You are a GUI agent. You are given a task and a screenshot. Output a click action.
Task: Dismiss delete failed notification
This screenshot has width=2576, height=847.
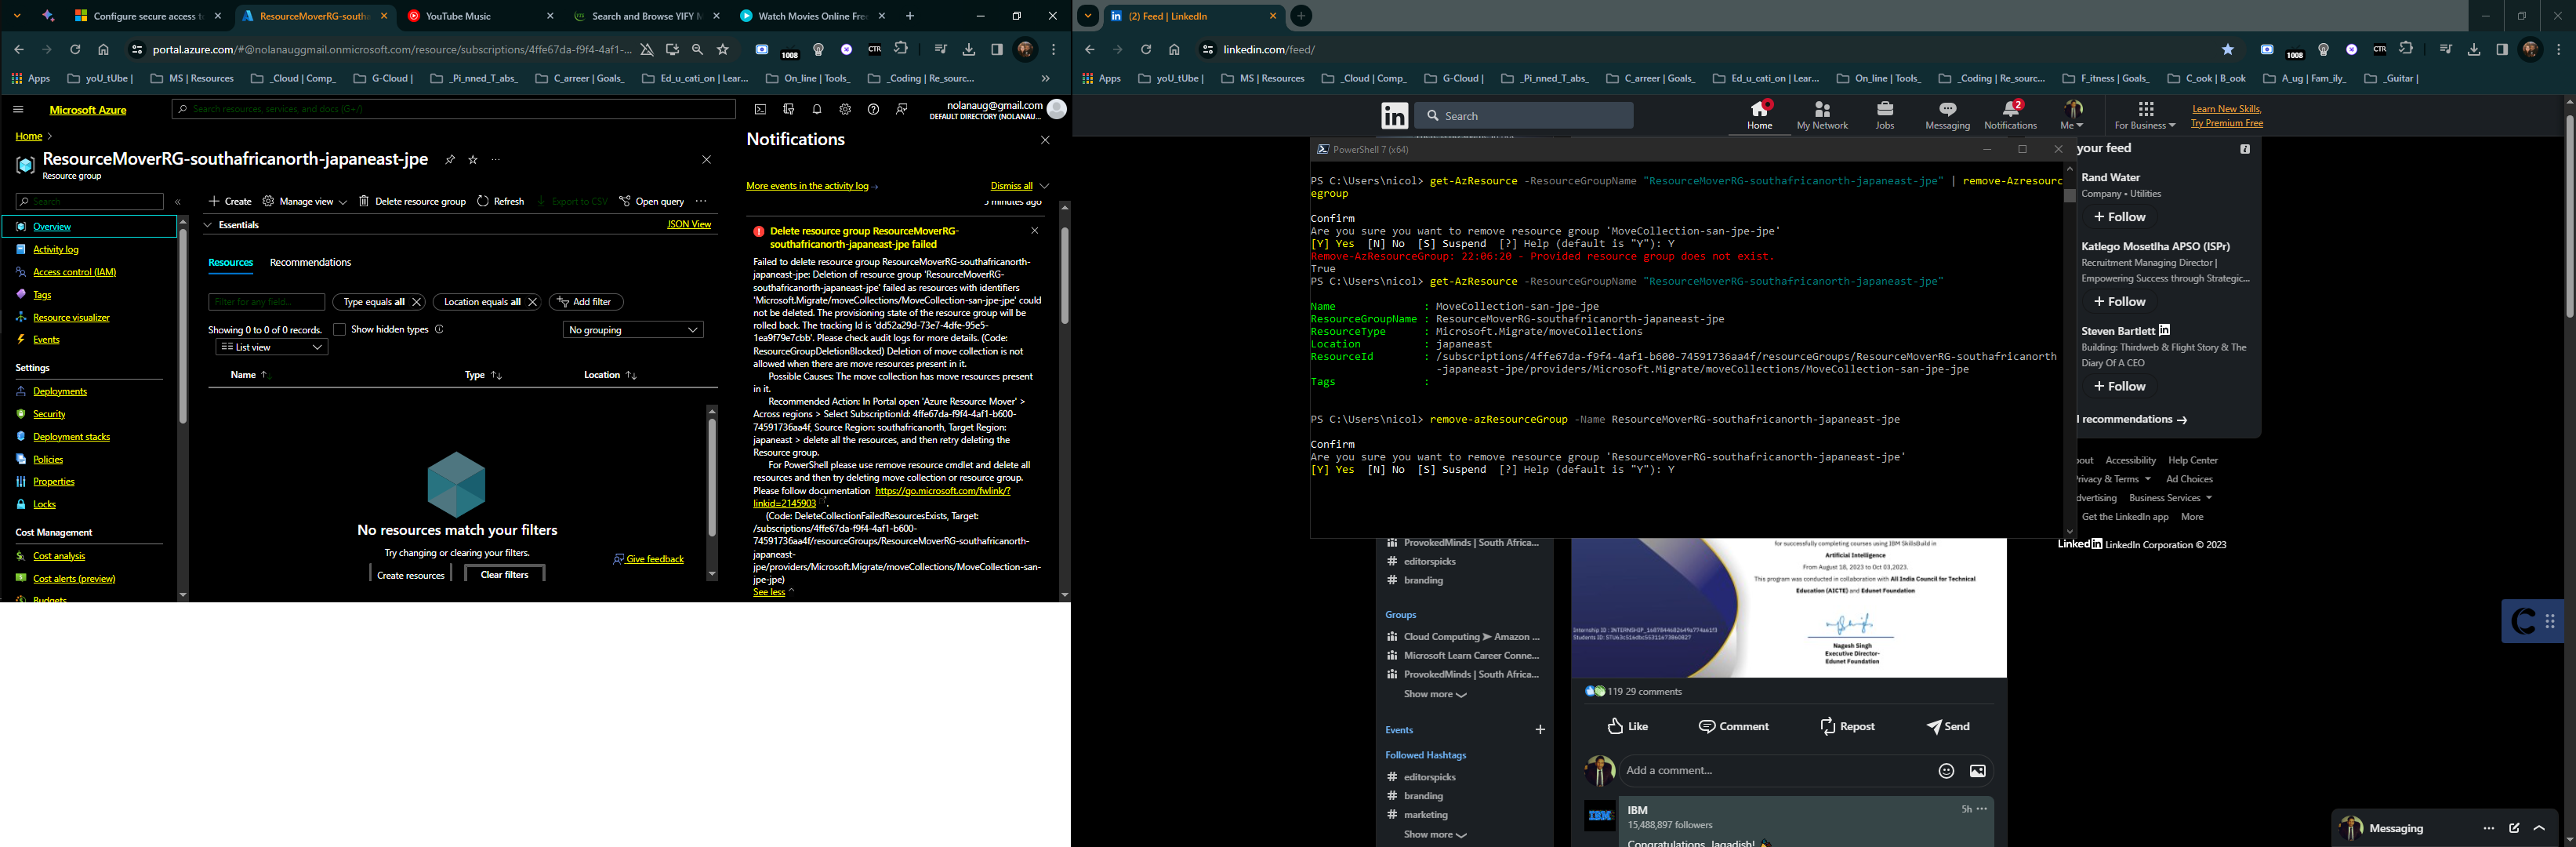(1034, 231)
